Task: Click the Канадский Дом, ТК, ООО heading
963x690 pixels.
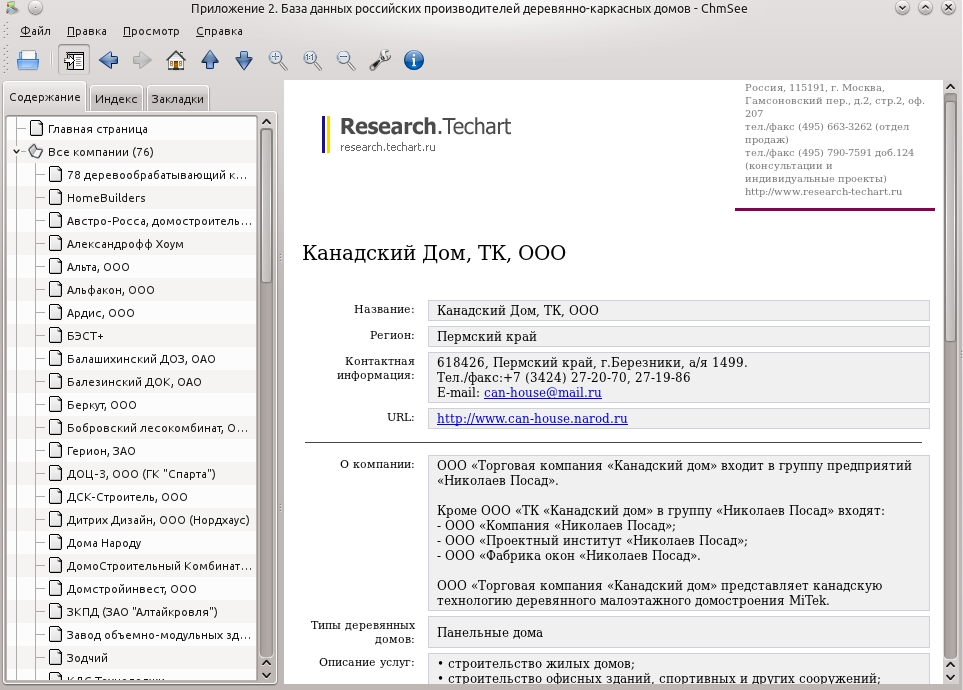Action: (434, 253)
